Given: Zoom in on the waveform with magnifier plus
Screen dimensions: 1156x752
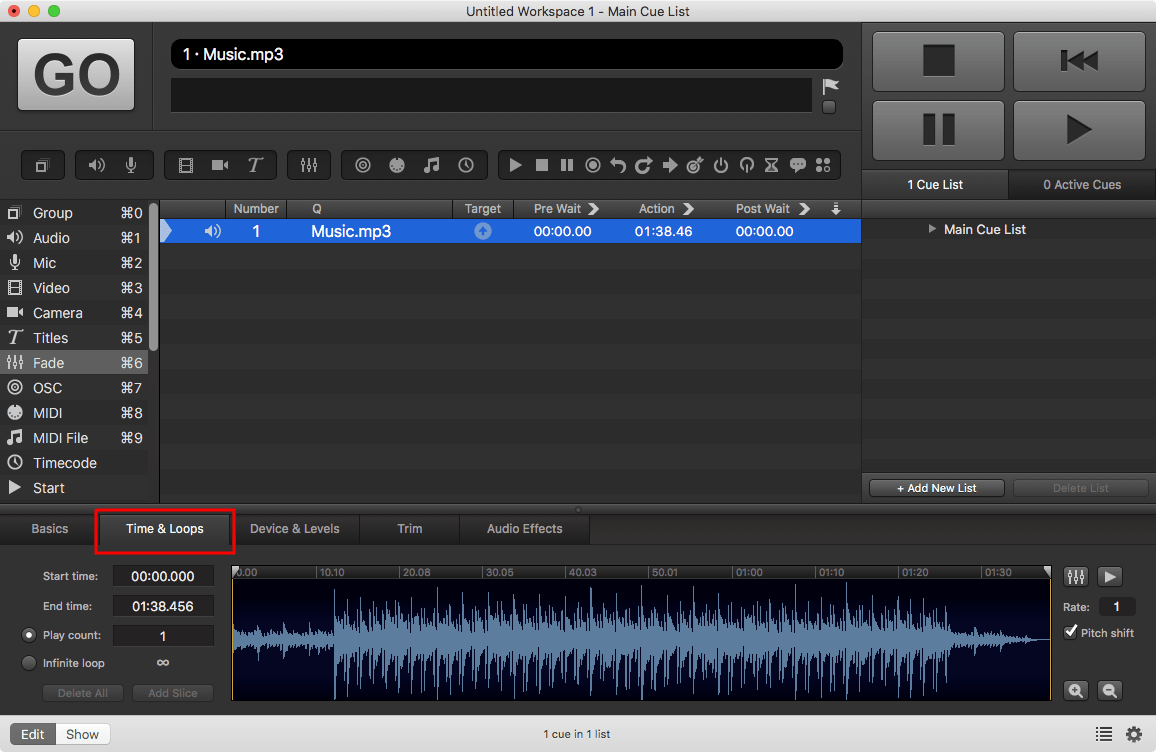Looking at the screenshot, I should point(1076,691).
